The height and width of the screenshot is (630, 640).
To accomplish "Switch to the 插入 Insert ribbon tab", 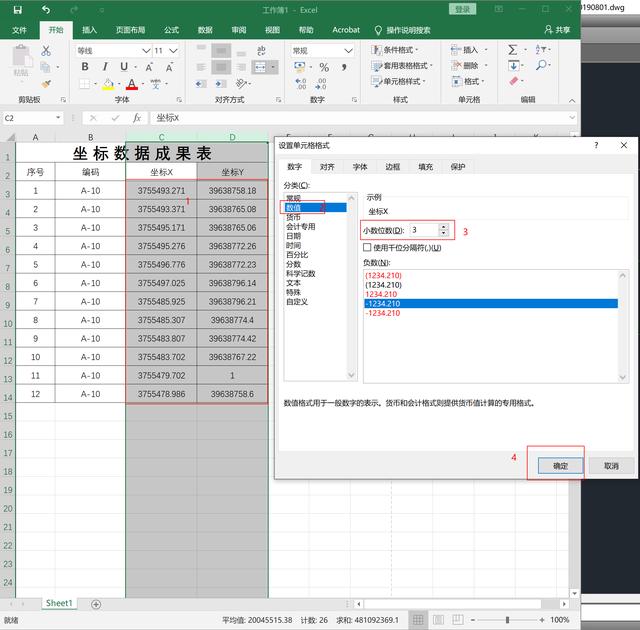I will point(89,30).
